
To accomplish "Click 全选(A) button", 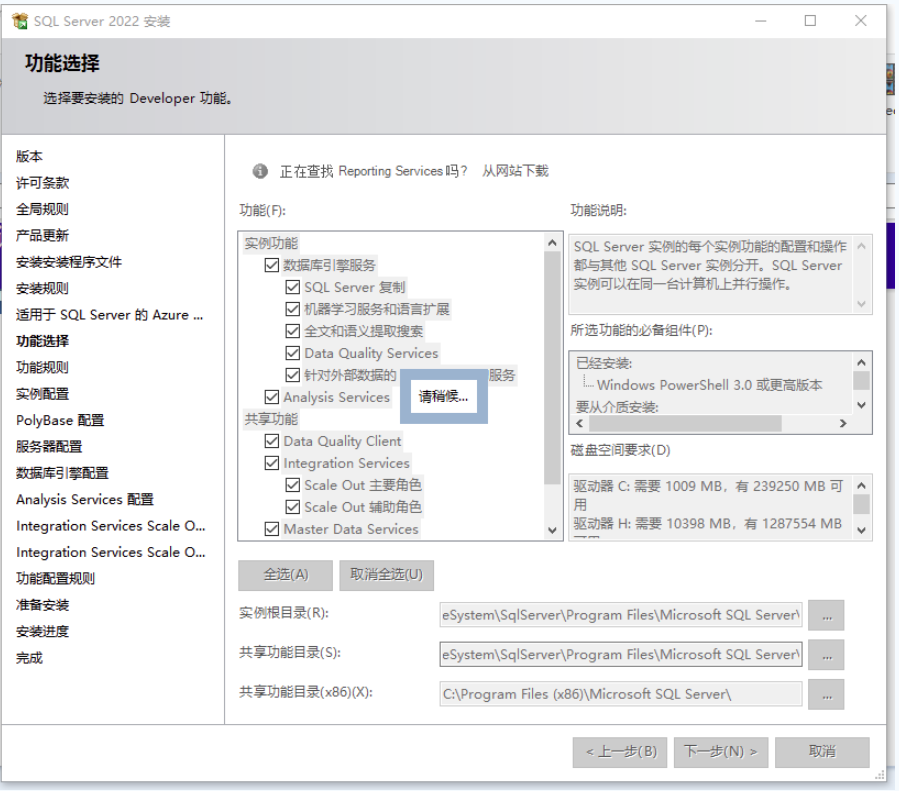I will [286, 575].
